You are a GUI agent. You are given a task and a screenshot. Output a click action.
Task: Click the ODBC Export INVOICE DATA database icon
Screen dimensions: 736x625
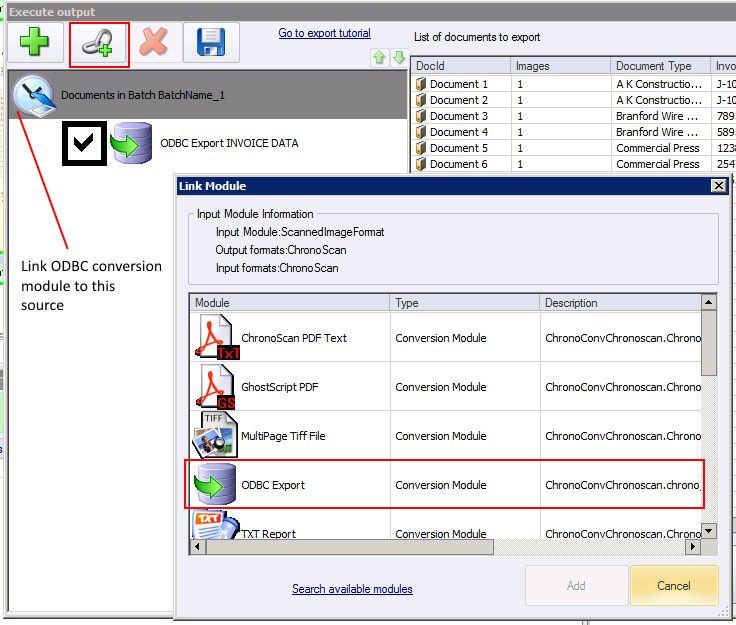(x=131, y=143)
